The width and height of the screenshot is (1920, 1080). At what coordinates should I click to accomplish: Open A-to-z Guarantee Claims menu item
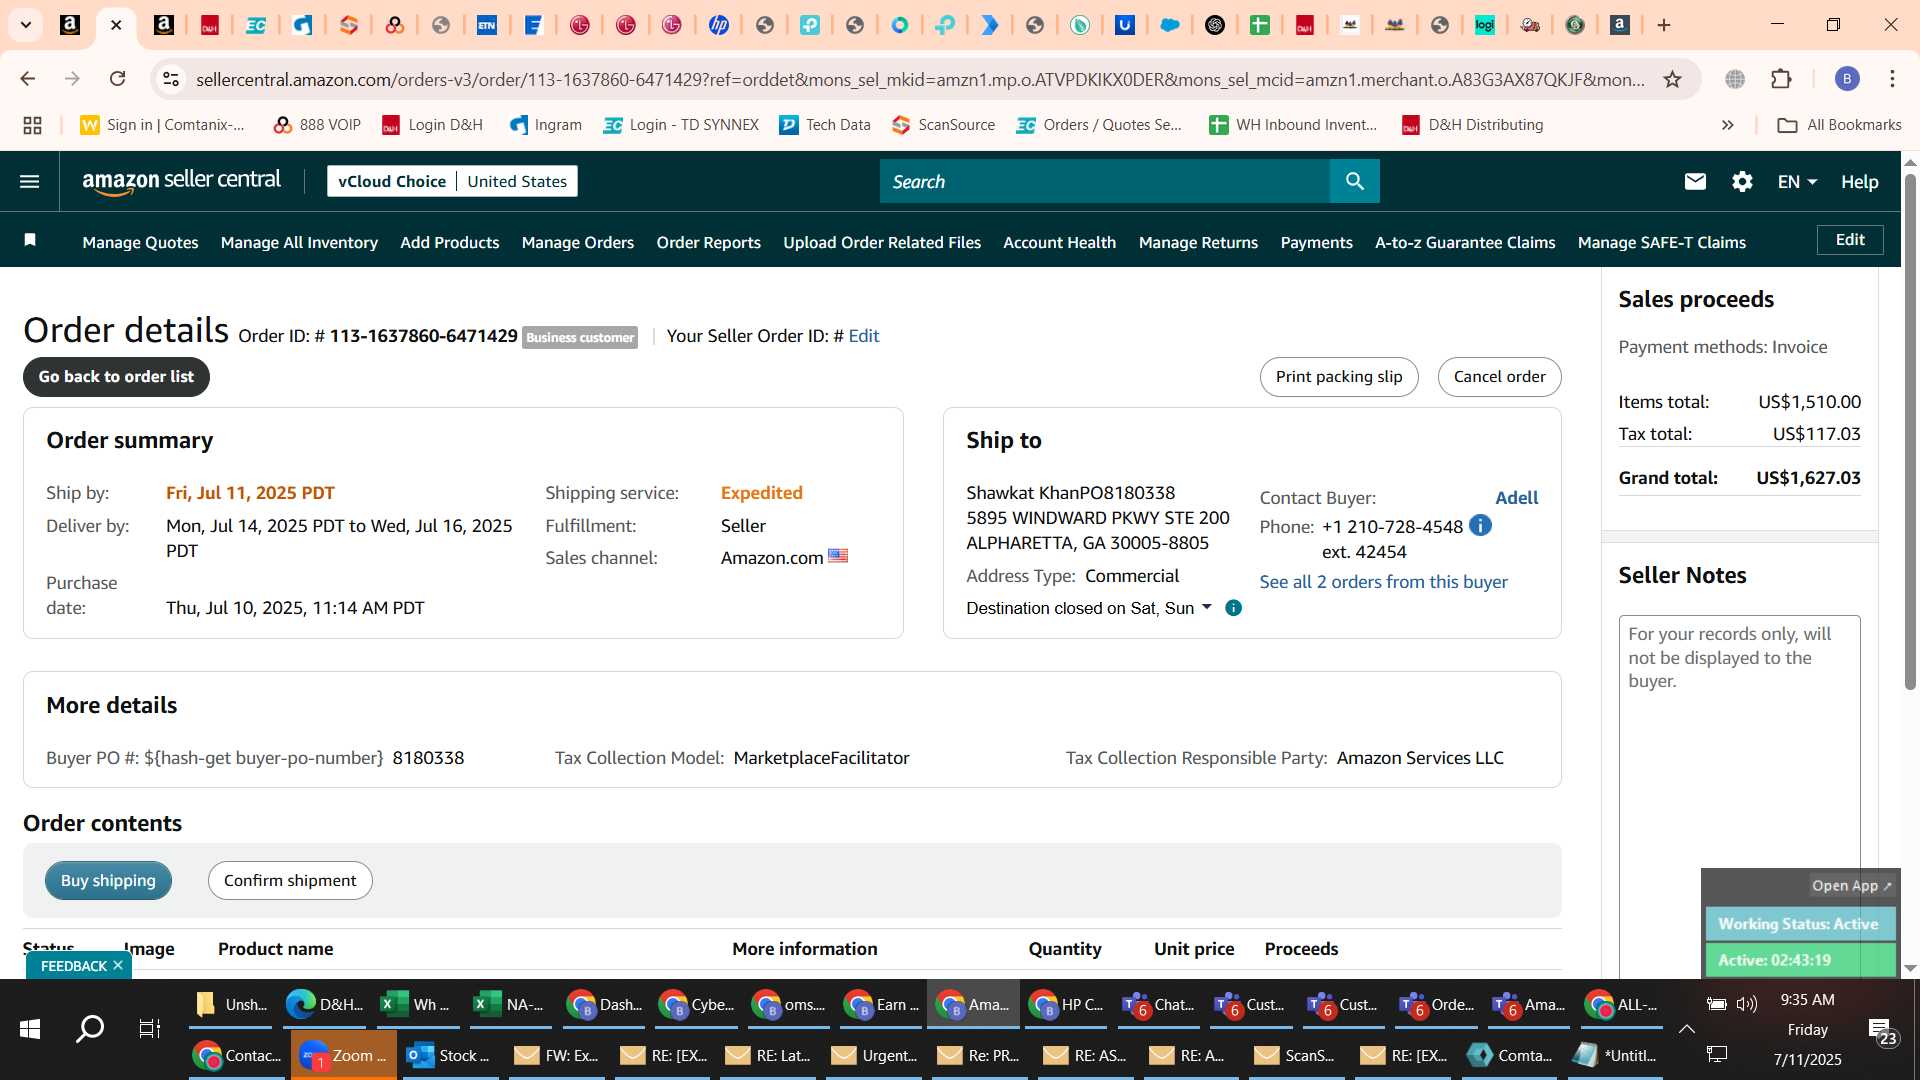pyautogui.click(x=1464, y=242)
